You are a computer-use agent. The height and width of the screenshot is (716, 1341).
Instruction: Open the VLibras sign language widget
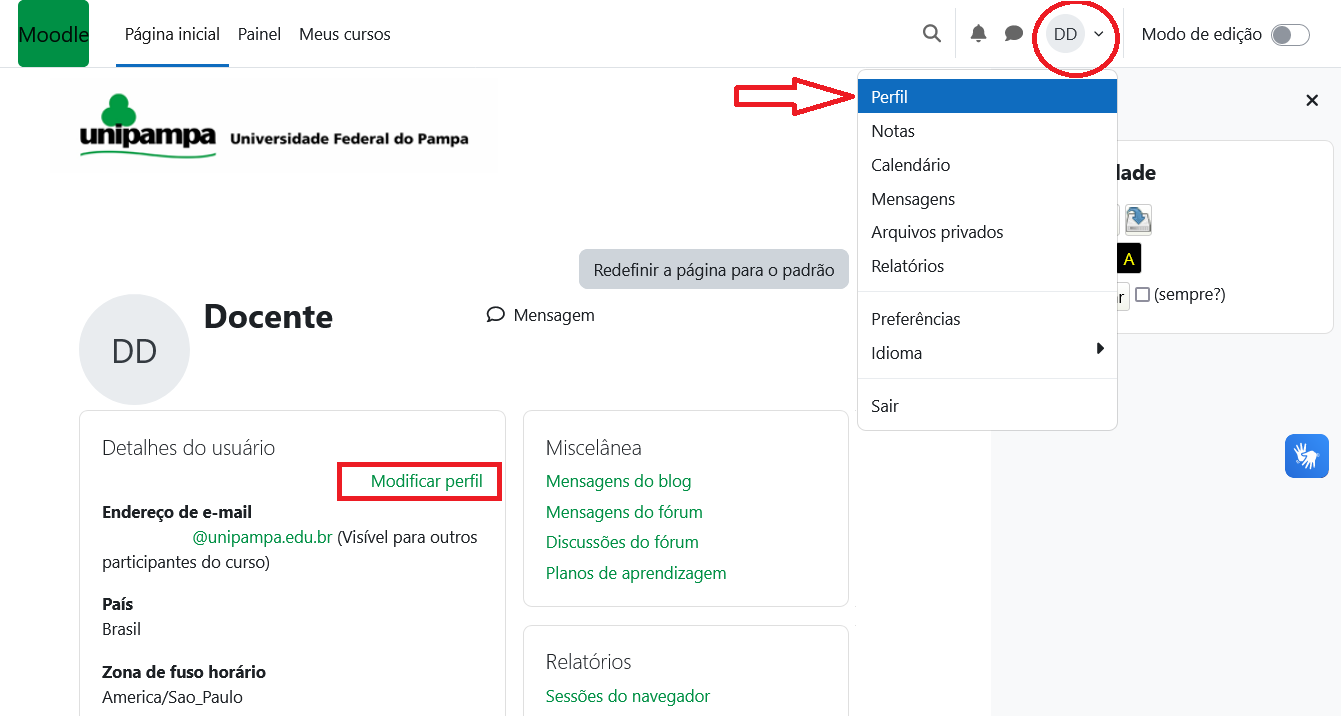1306,456
